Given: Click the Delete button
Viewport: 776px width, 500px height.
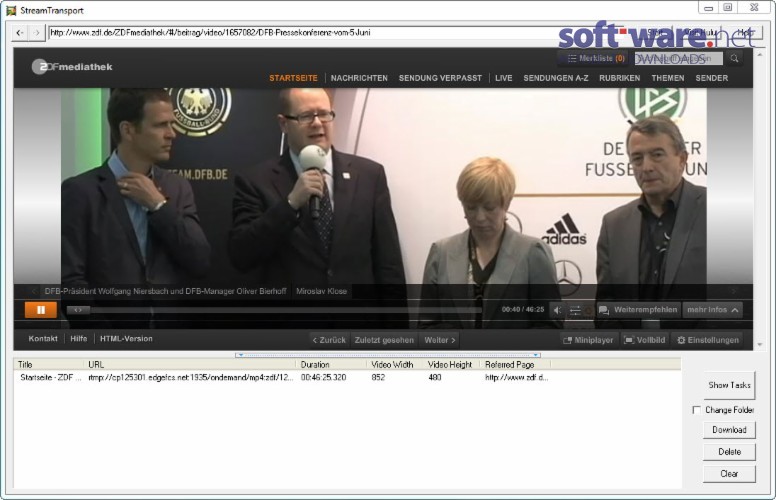Looking at the screenshot, I should [x=729, y=451].
